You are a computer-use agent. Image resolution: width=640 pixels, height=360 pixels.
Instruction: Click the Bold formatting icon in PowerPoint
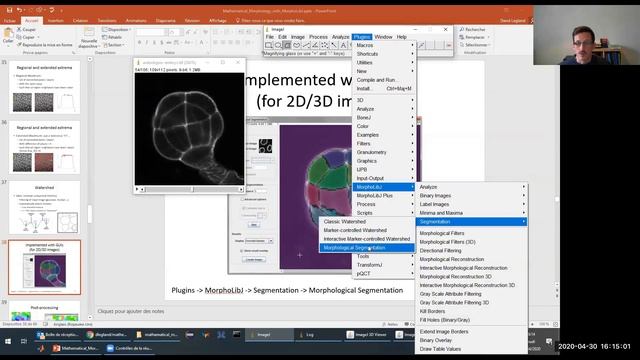(139, 42)
